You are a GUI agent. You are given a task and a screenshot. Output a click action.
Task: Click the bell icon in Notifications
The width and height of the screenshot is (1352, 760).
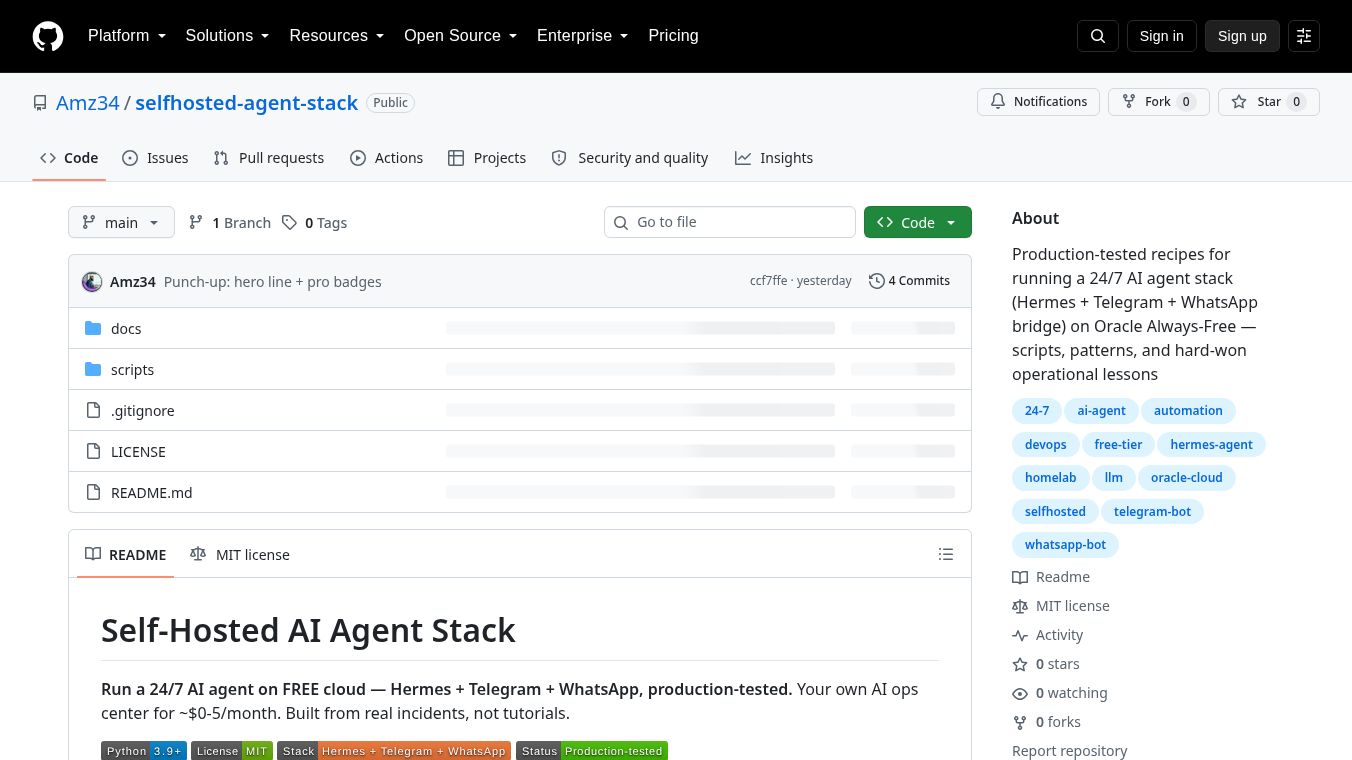coord(998,102)
